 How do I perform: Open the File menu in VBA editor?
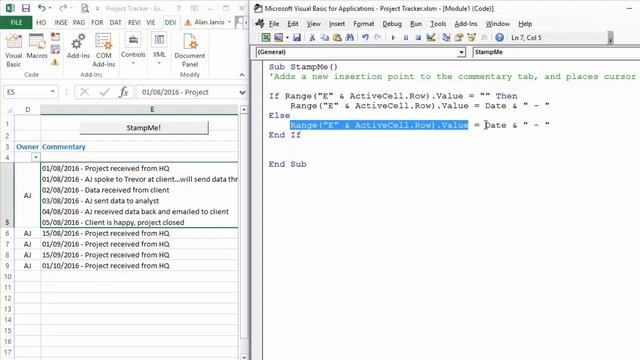click(274, 24)
